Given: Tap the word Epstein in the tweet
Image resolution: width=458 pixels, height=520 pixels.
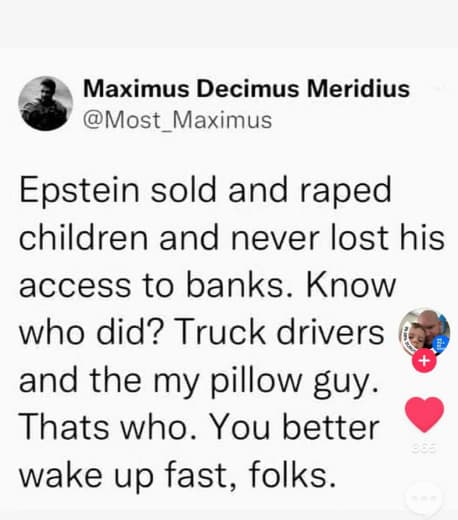Looking at the screenshot, I should click(x=79, y=190).
